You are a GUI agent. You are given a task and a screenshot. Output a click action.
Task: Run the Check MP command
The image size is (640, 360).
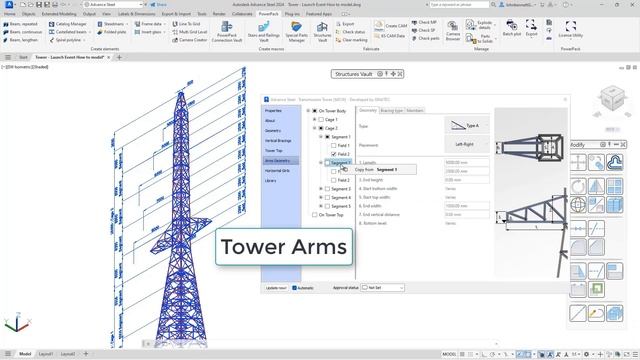click(424, 22)
